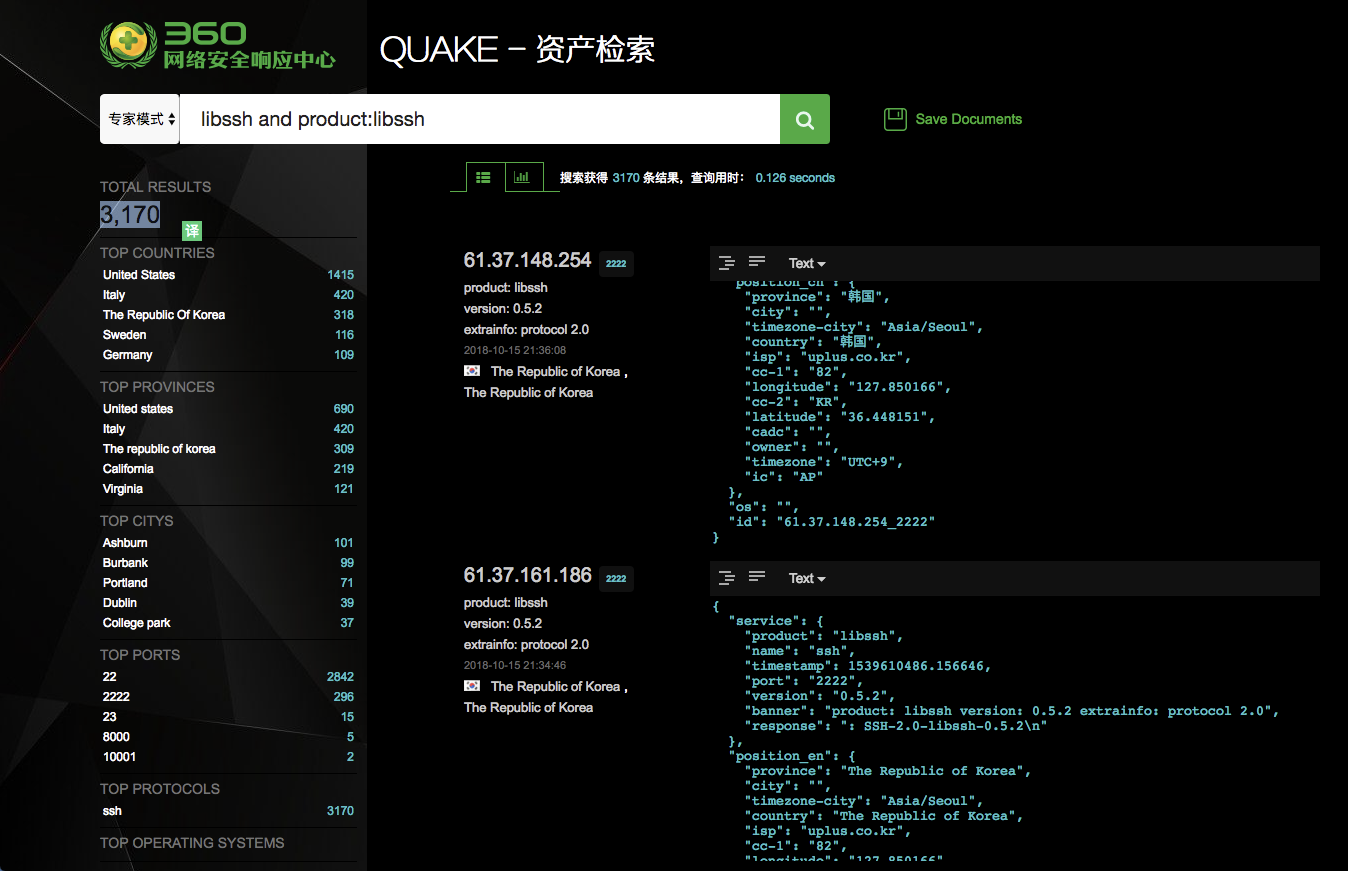Open the Text mode dropdown for 61.37.161.186
Screen dimensions: 1348x871
coord(807,579)
